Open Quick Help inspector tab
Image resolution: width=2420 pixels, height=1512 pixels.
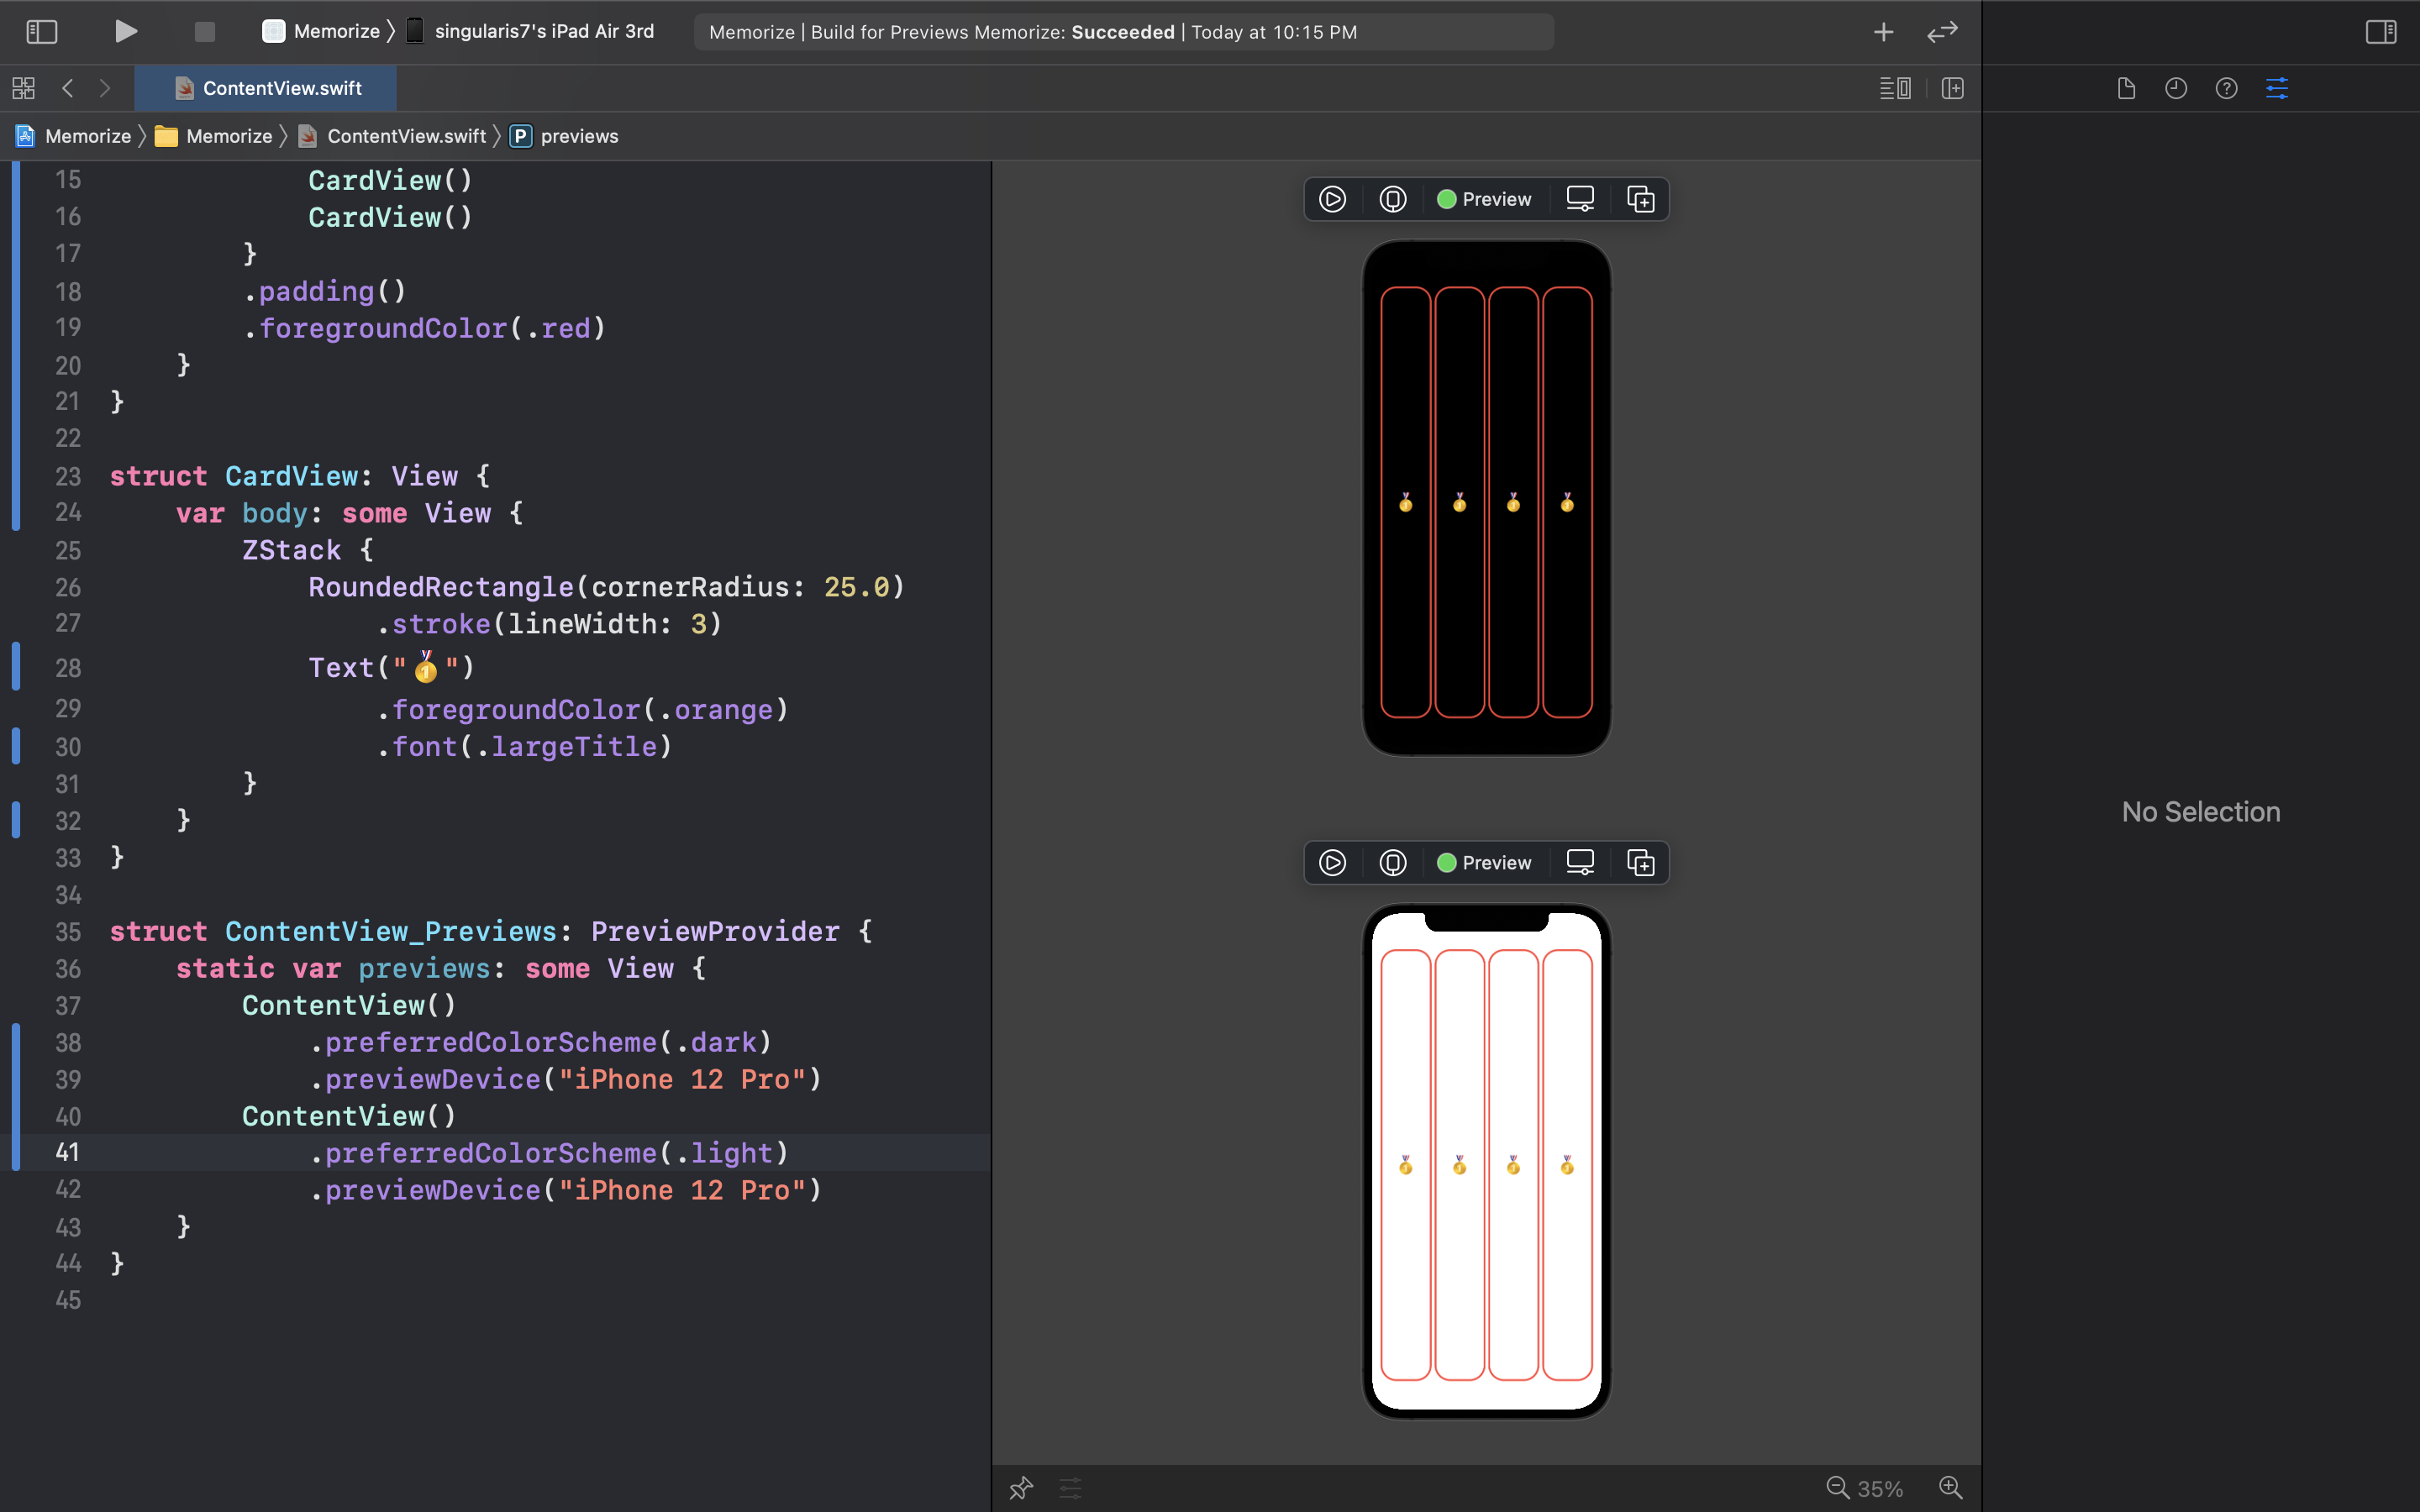pyautogui.click(x=2226, y=88)
